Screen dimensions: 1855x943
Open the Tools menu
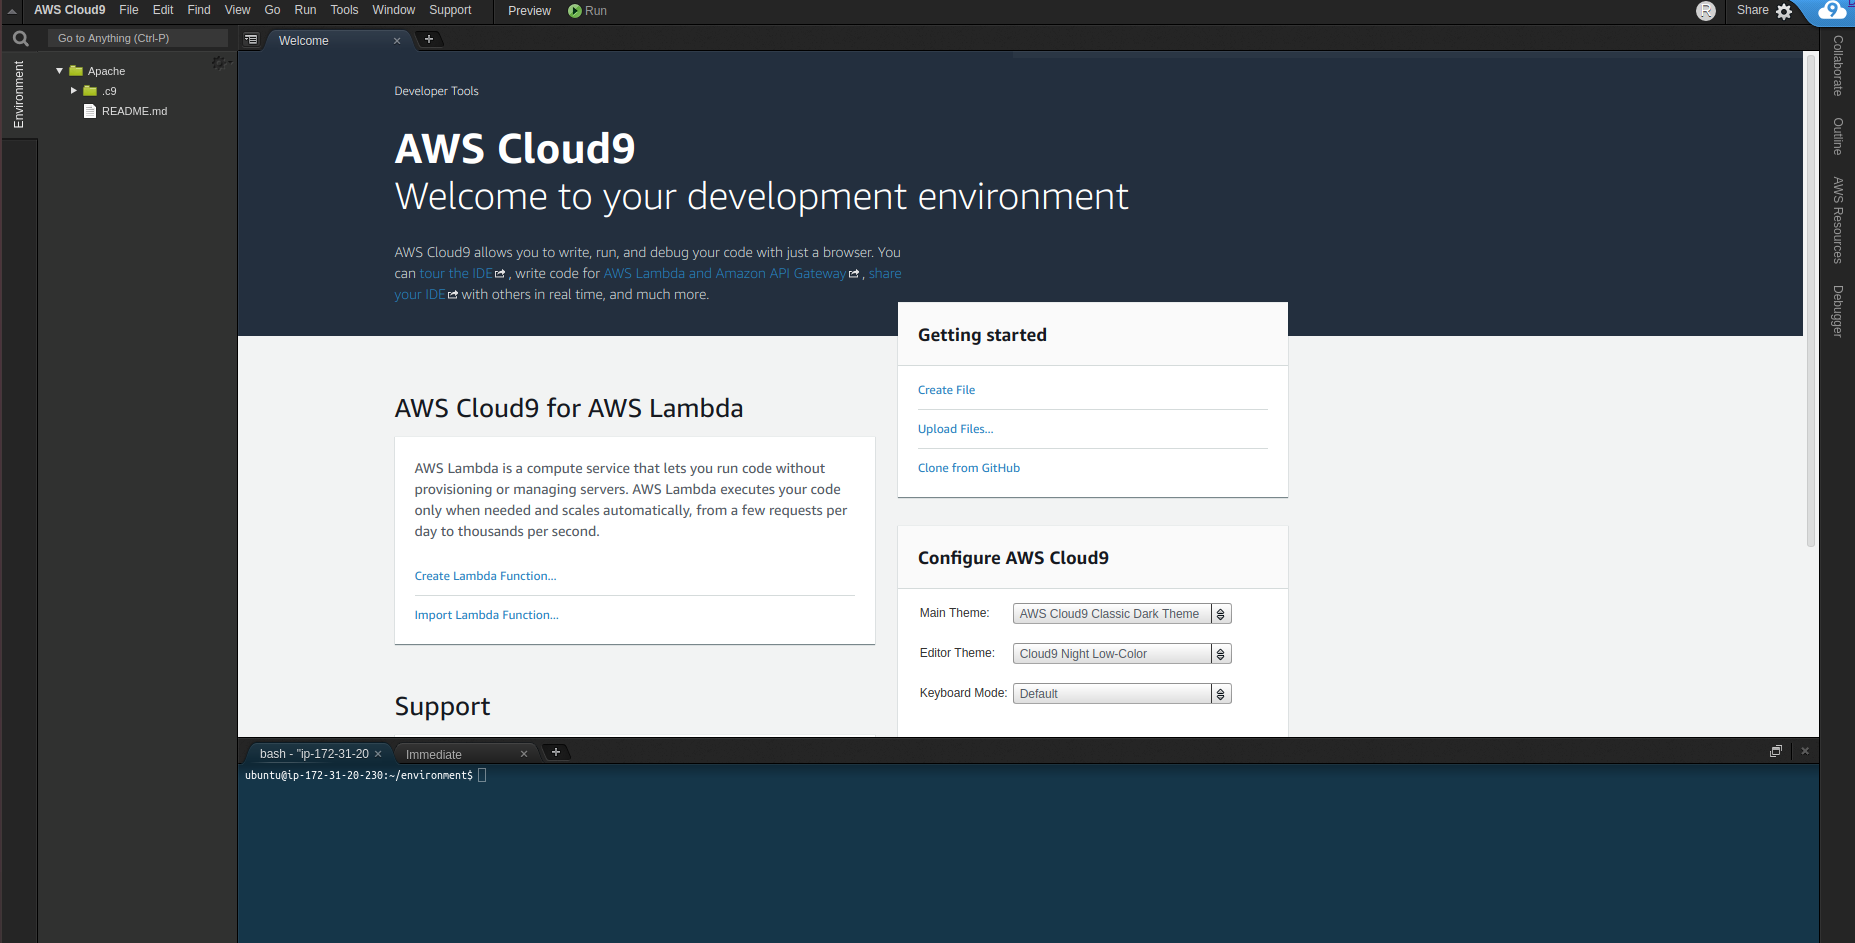344,10
